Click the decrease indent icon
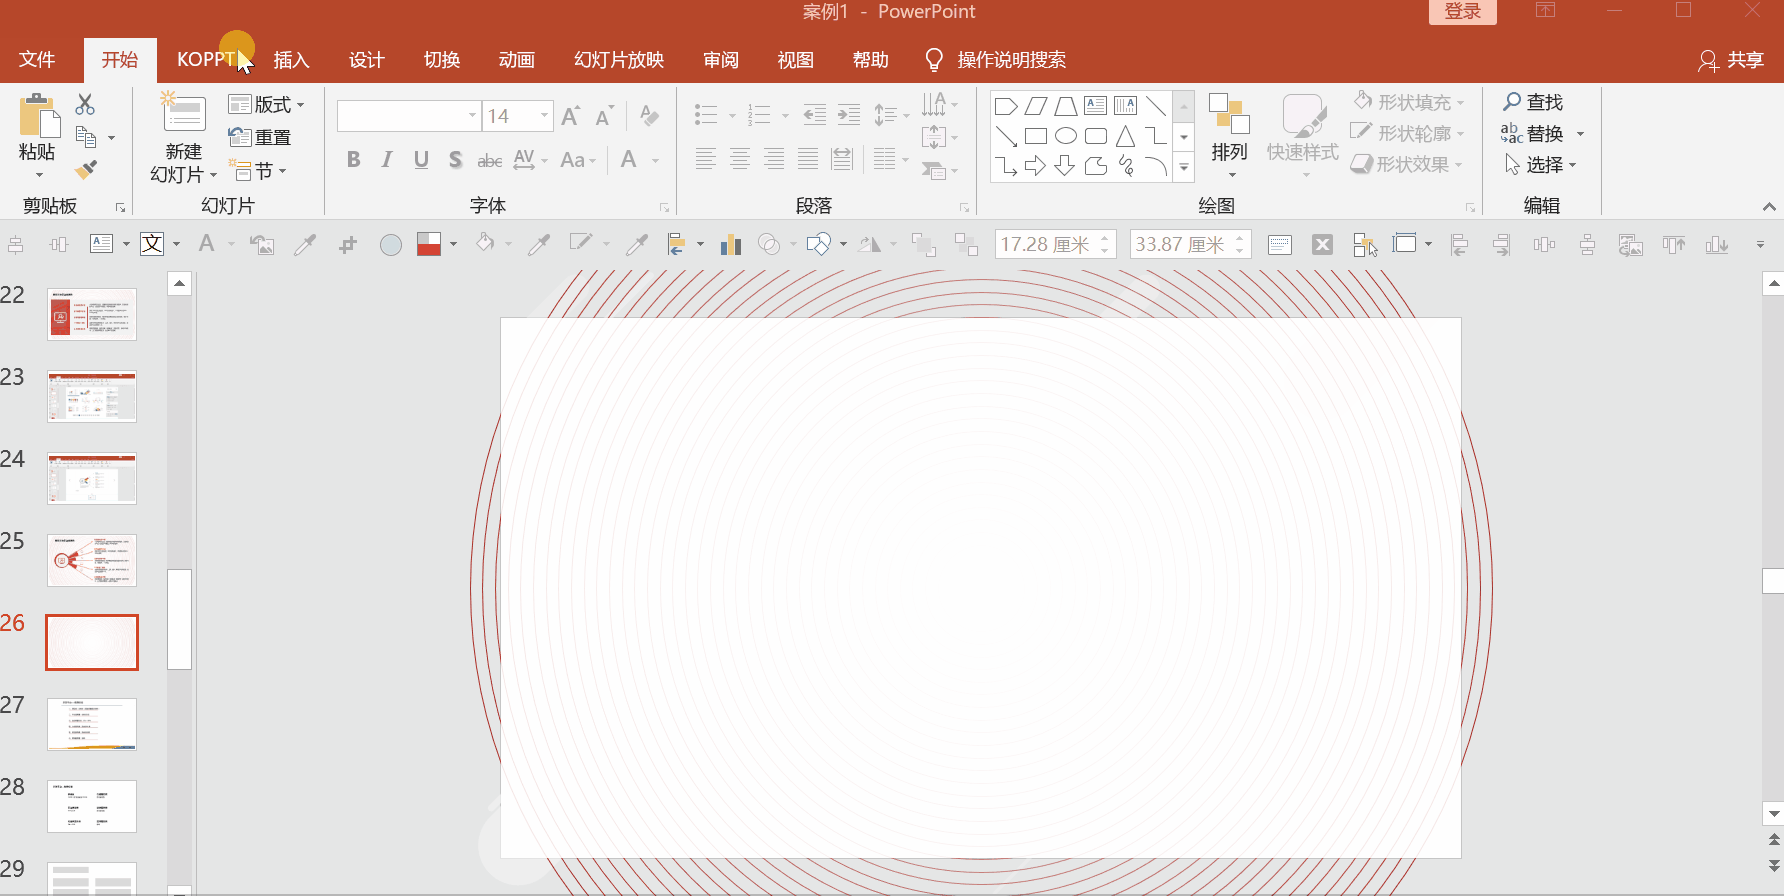The height and width of the screenshot is (896, 1784). [815, 115]
